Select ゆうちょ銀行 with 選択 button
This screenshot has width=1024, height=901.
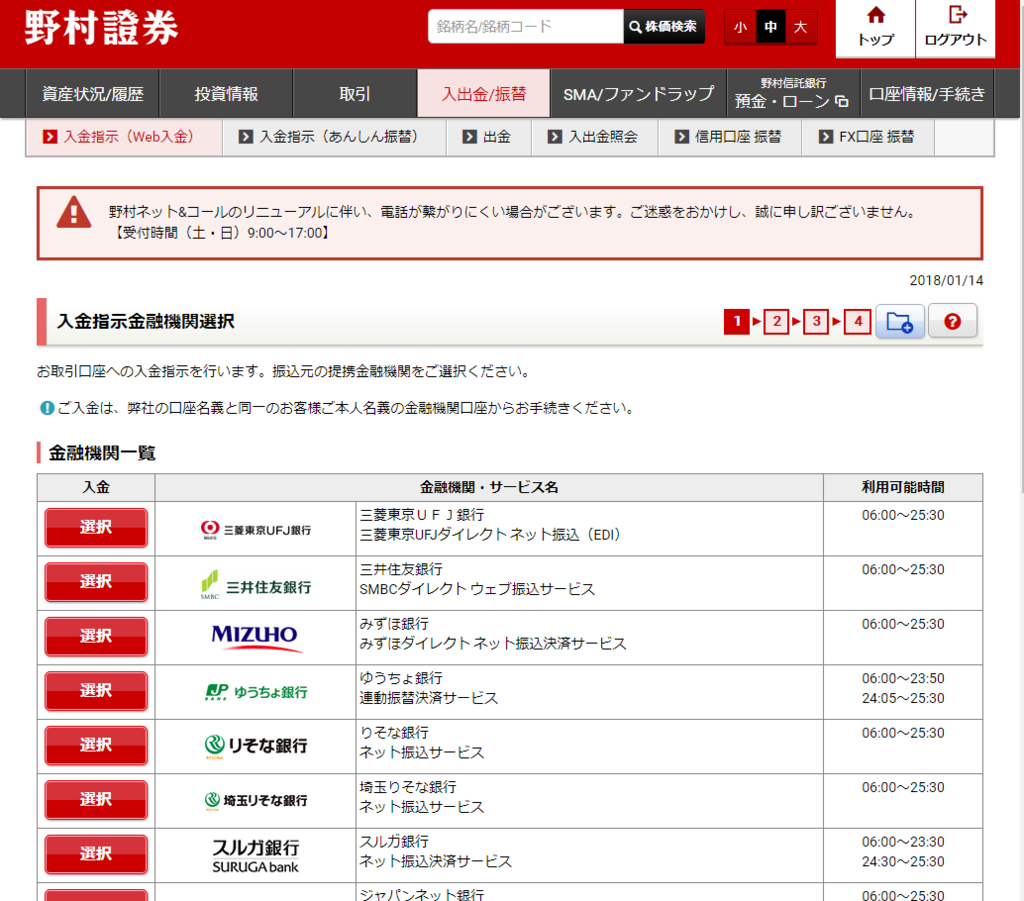96,691
